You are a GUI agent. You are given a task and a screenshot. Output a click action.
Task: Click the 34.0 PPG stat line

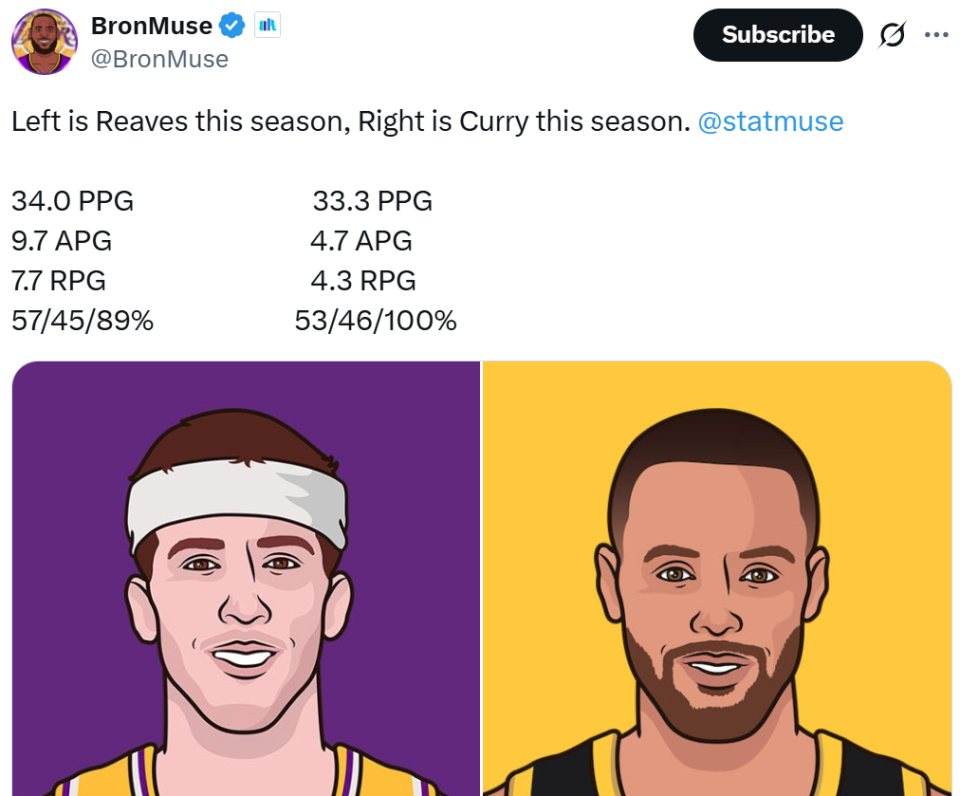pos(72,201)
